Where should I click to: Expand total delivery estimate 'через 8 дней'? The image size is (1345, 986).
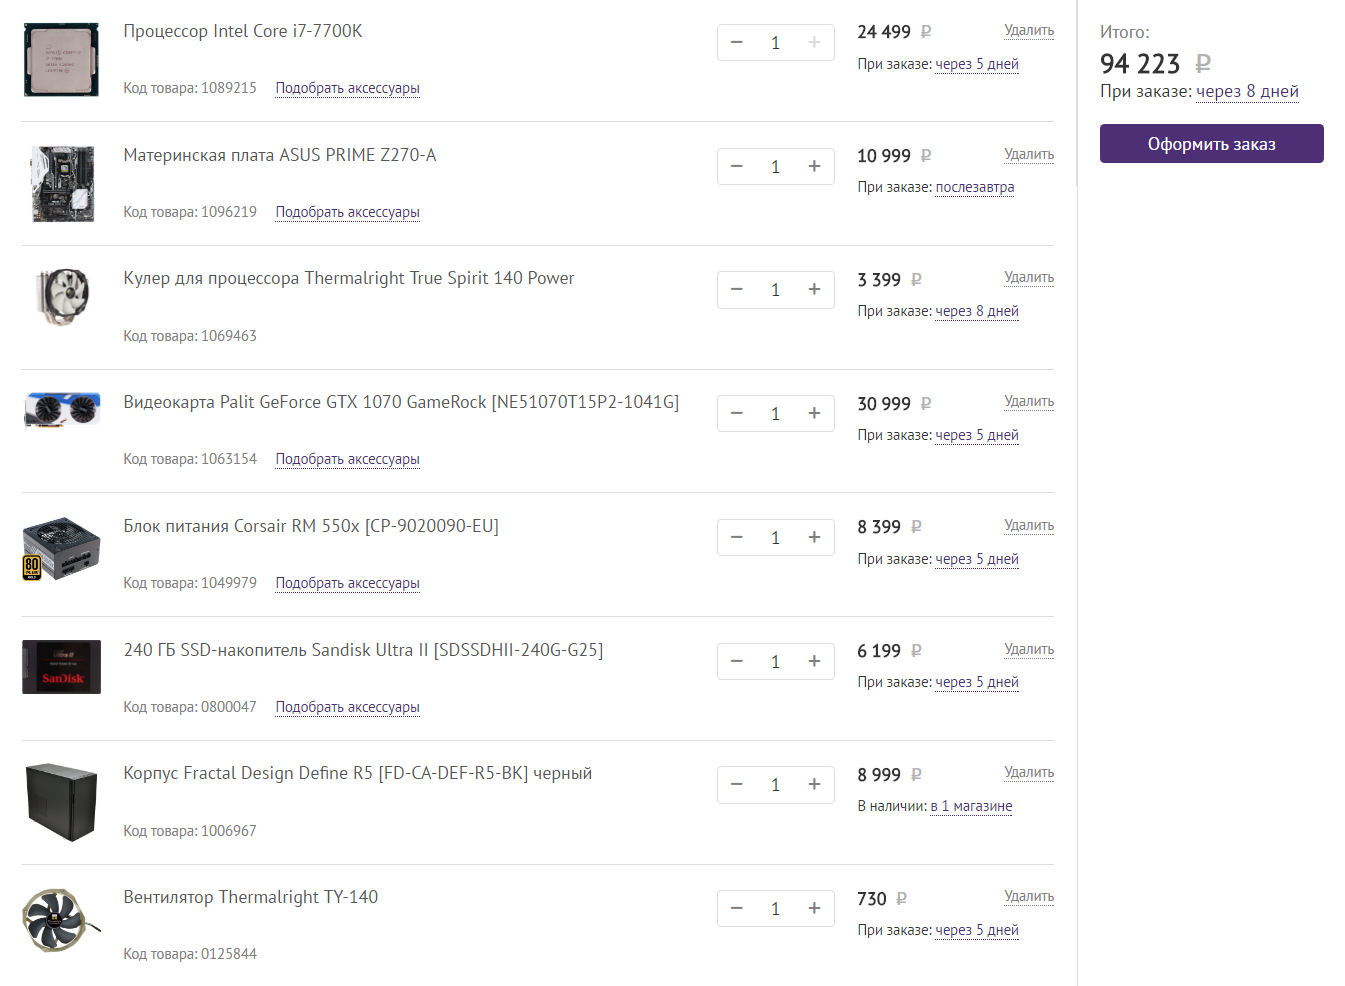[1247, 92]
